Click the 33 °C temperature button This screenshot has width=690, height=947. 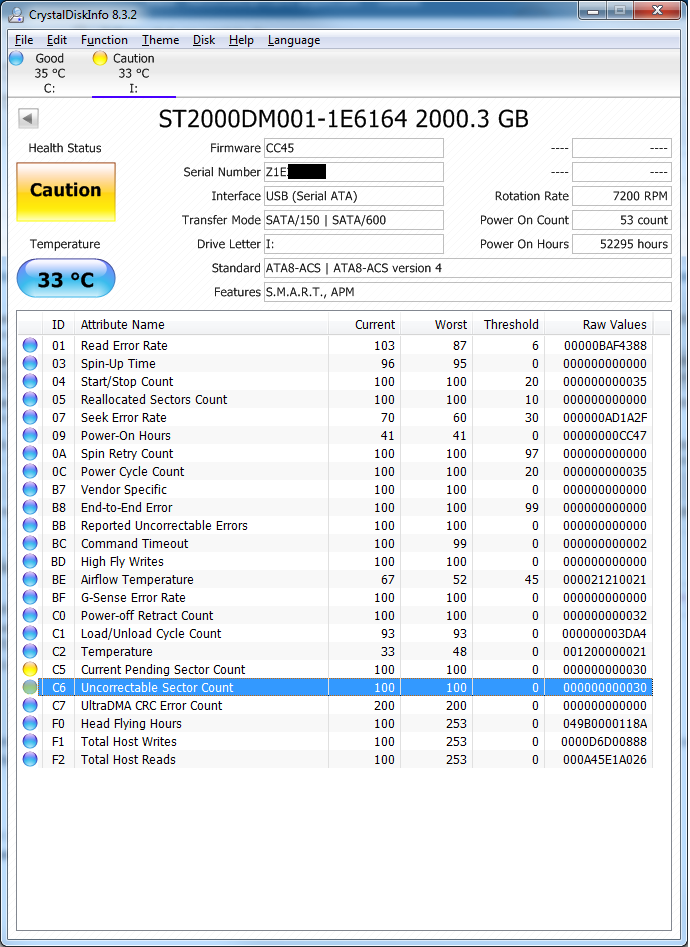click(x=66, y=278)
